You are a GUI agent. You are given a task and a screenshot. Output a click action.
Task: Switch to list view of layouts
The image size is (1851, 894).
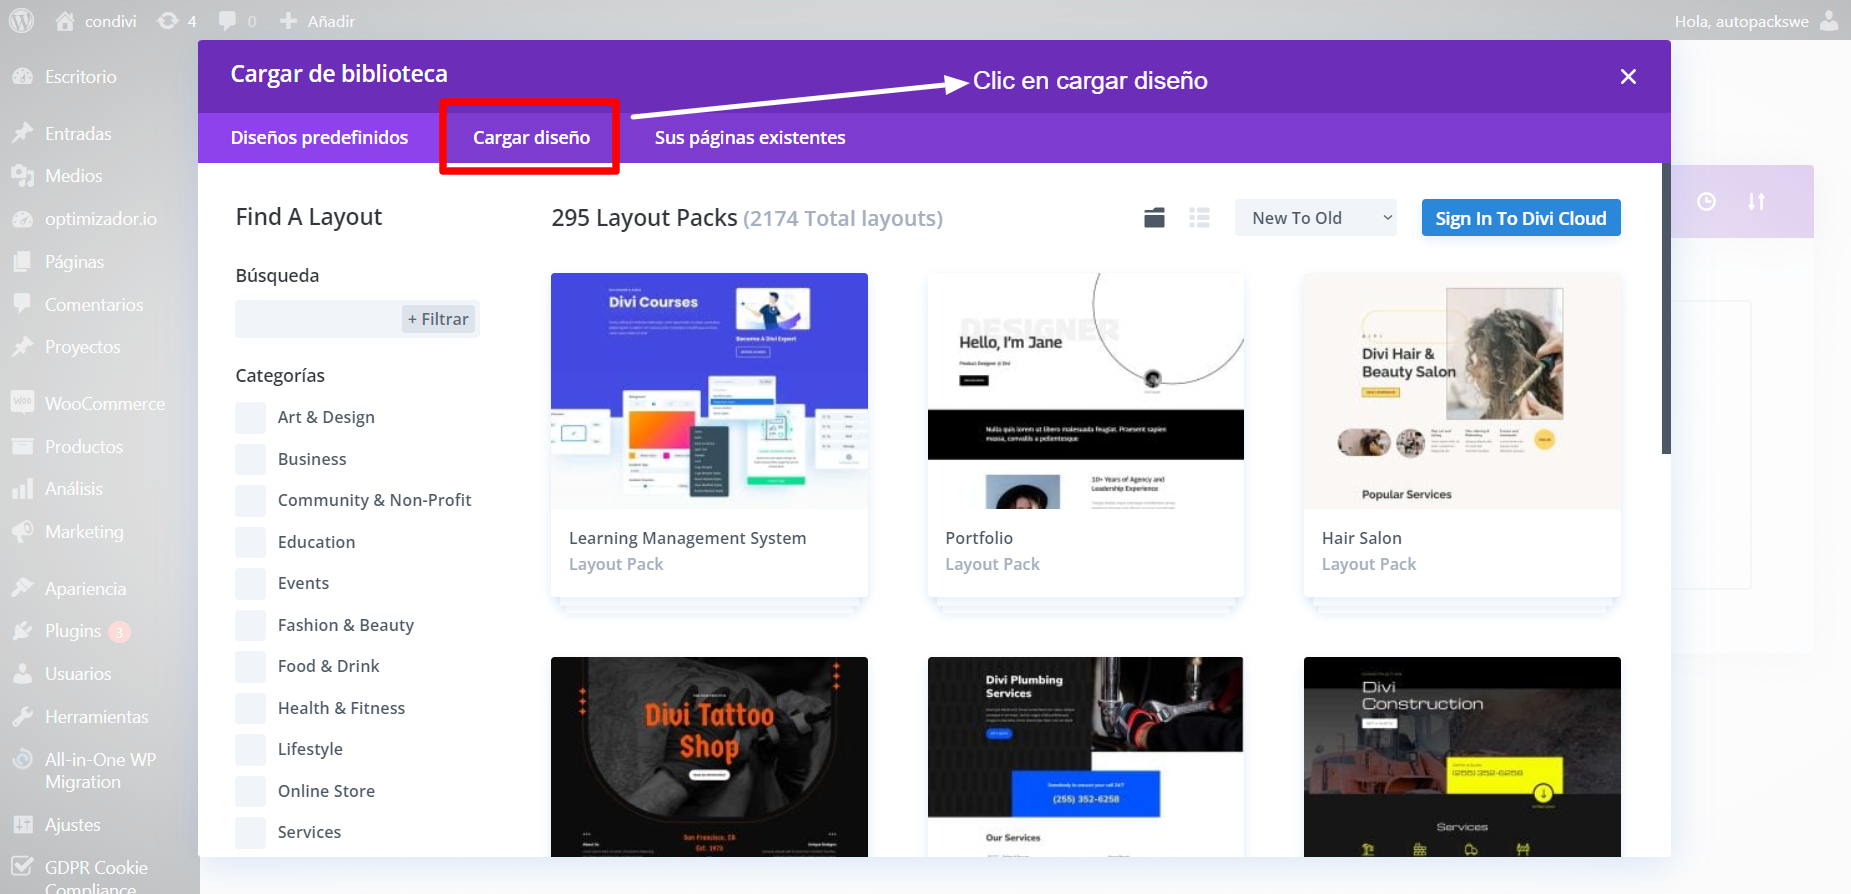point(1199,217)
